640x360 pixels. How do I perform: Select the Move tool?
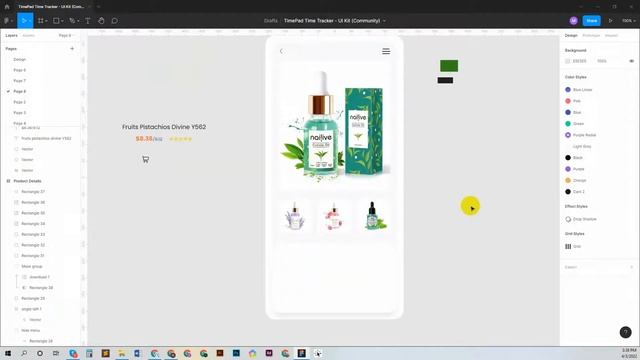[24, 20]
